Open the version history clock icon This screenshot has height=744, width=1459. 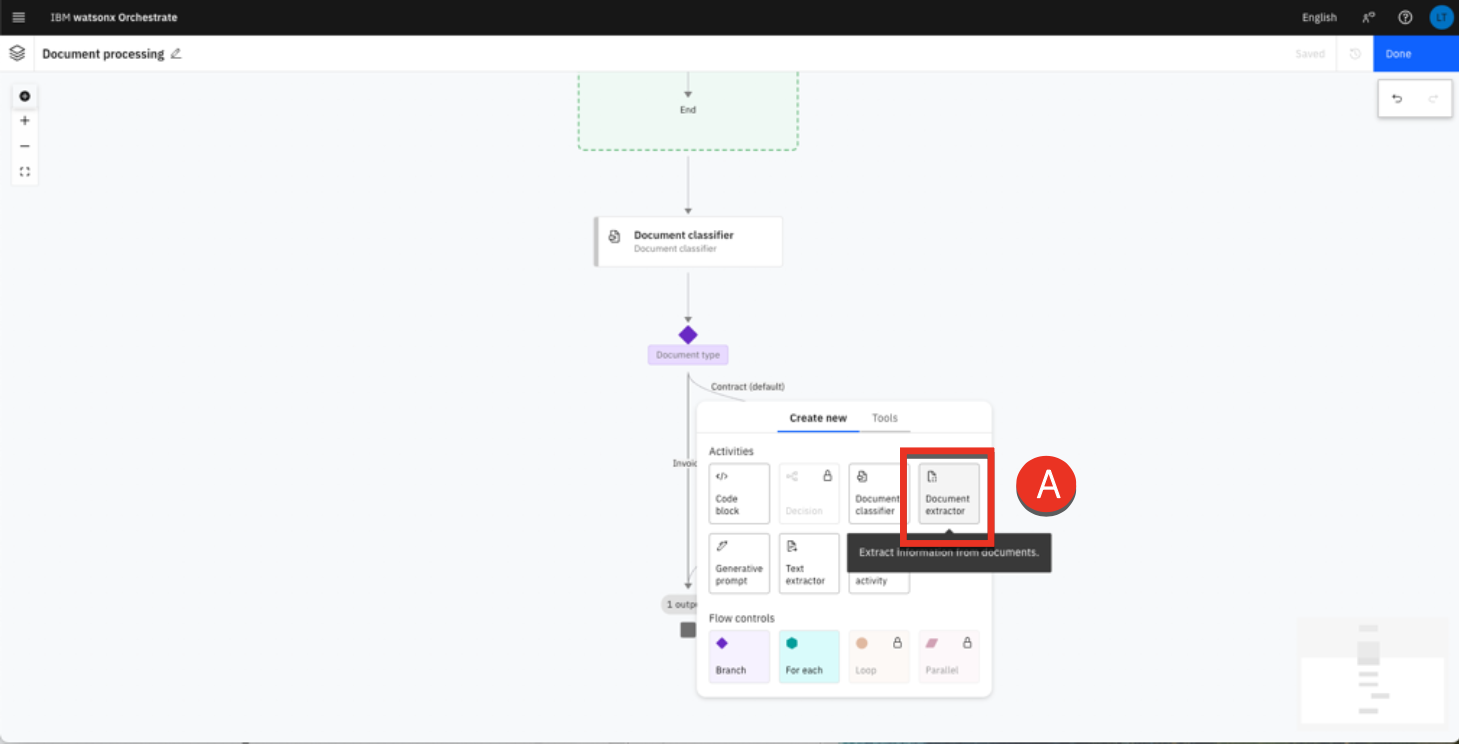point(1355,54)
